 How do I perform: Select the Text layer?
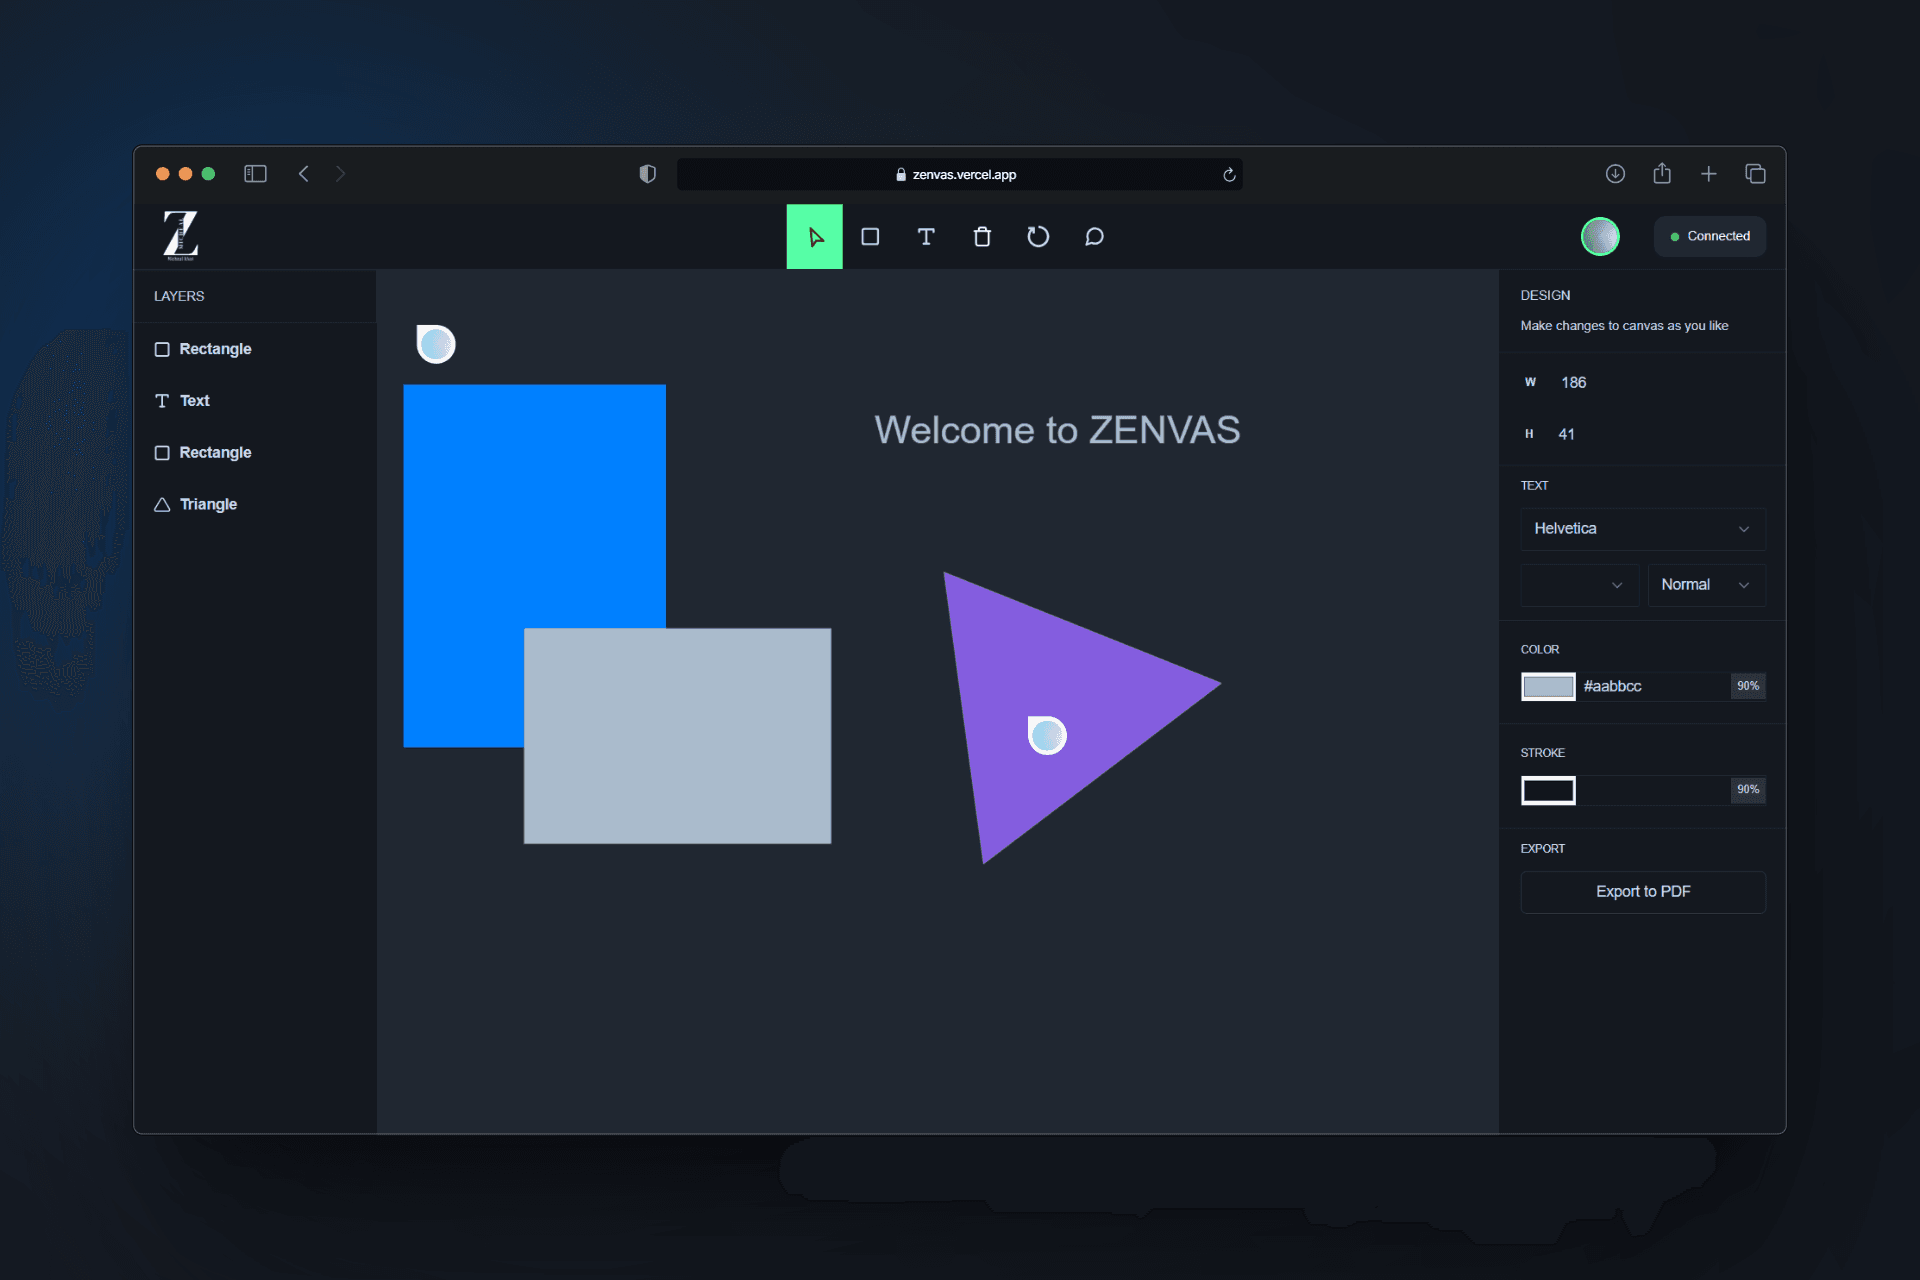255,401
